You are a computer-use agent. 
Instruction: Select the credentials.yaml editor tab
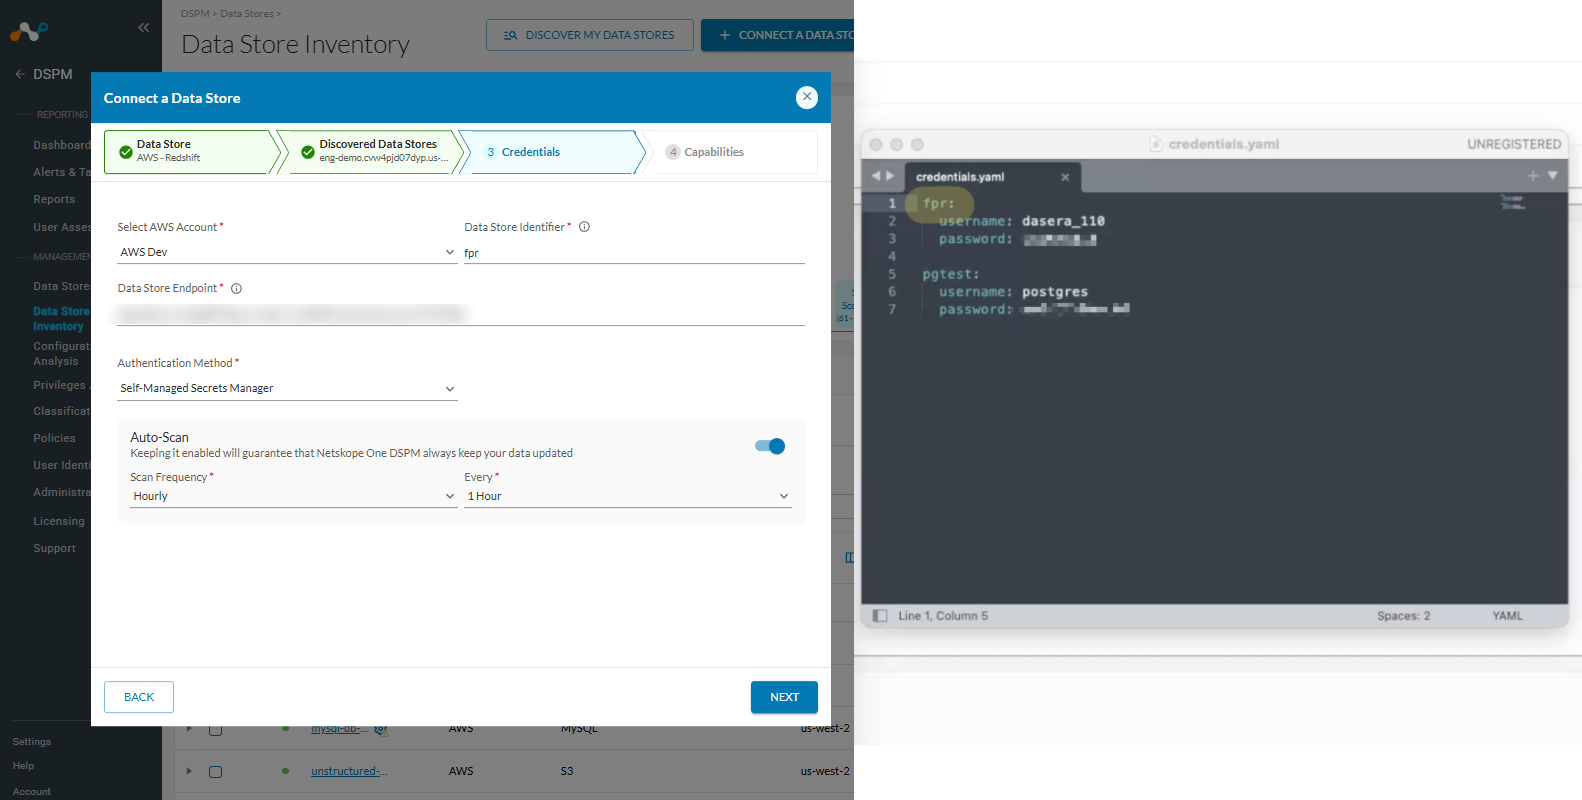[x=992, y=177]
